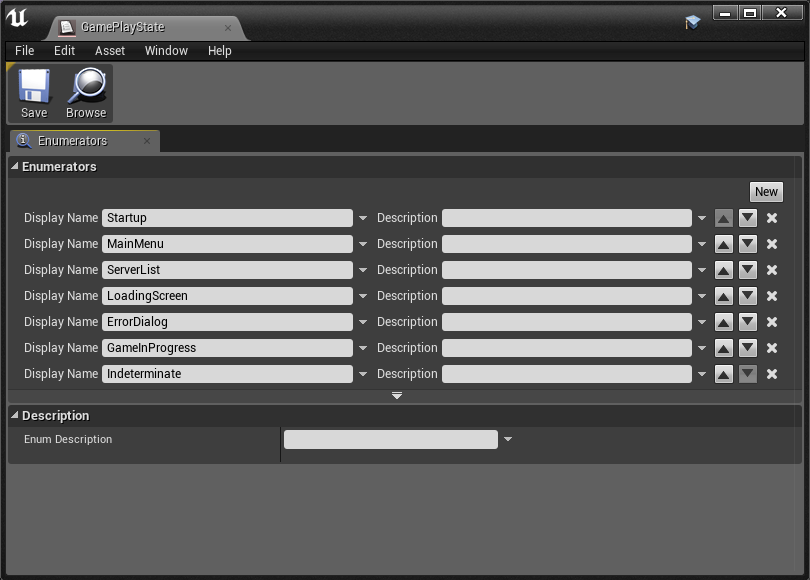
Task: Open ErrorDialog description dropdown arrow
Action: [702, 322]
